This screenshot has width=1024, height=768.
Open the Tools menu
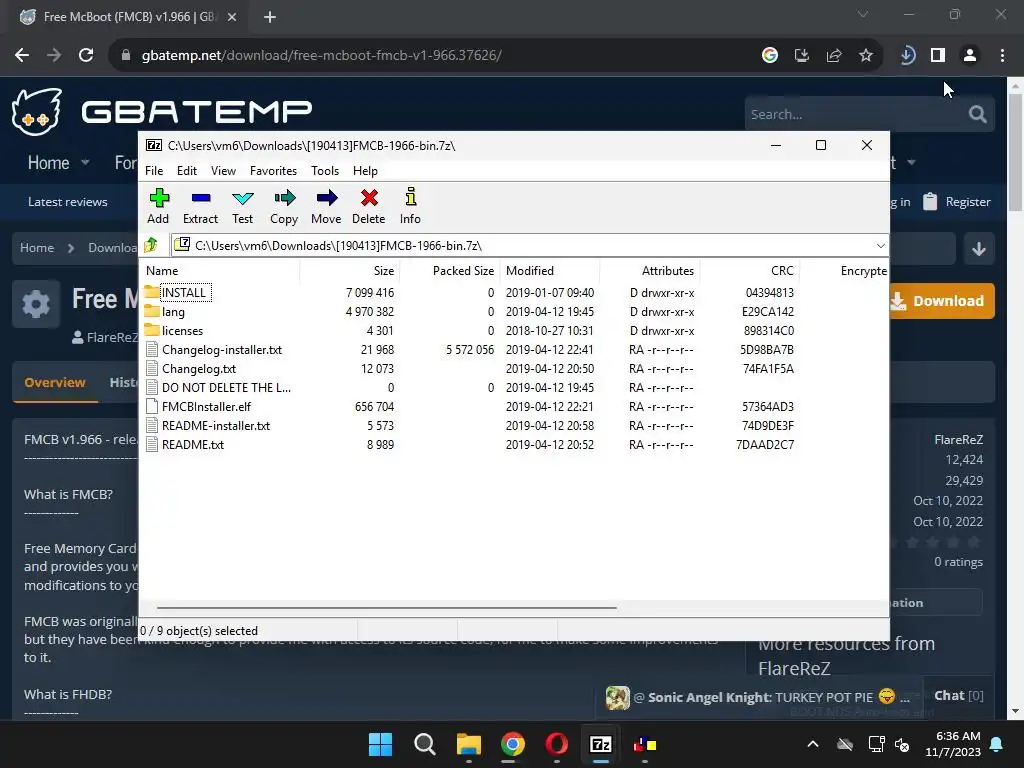point(325,171)
